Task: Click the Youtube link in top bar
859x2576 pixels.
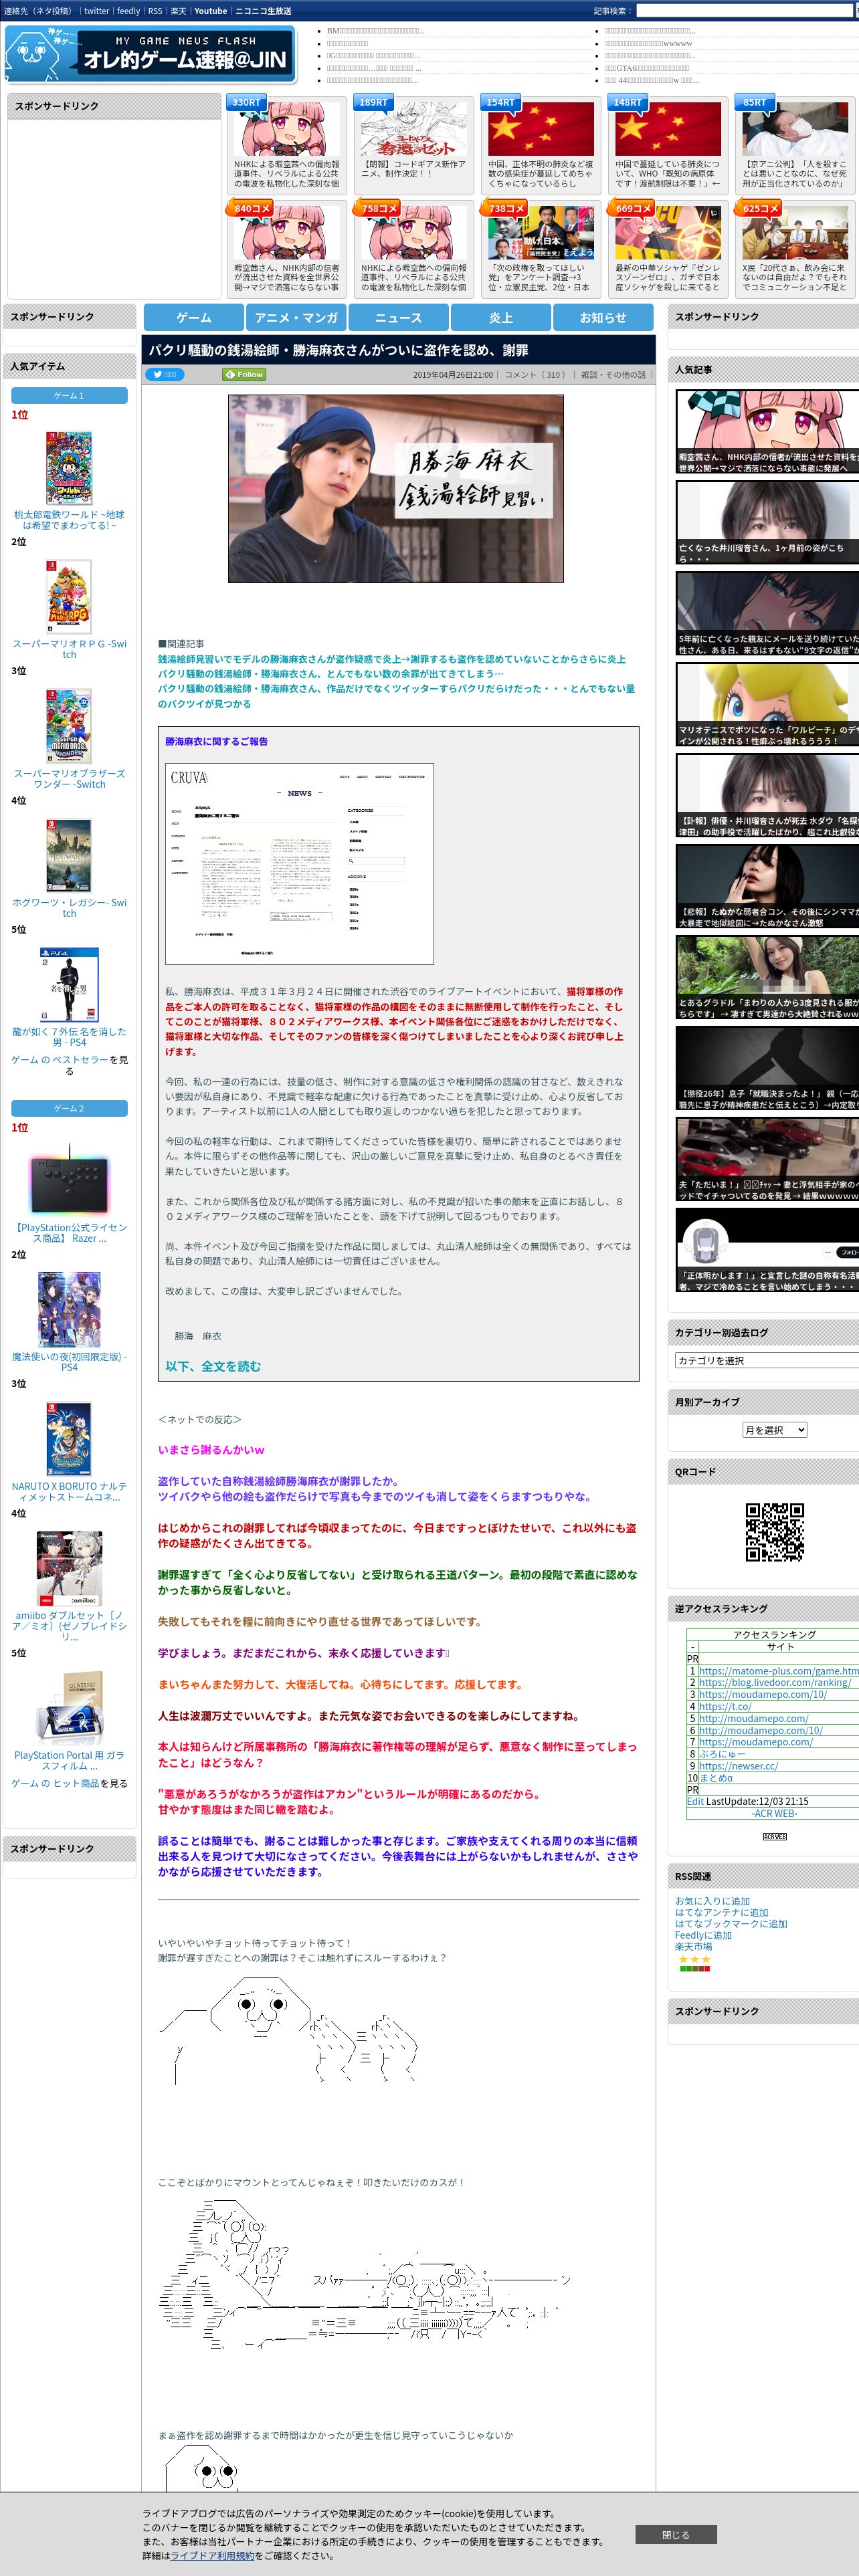Action: [x=210, y=11]
